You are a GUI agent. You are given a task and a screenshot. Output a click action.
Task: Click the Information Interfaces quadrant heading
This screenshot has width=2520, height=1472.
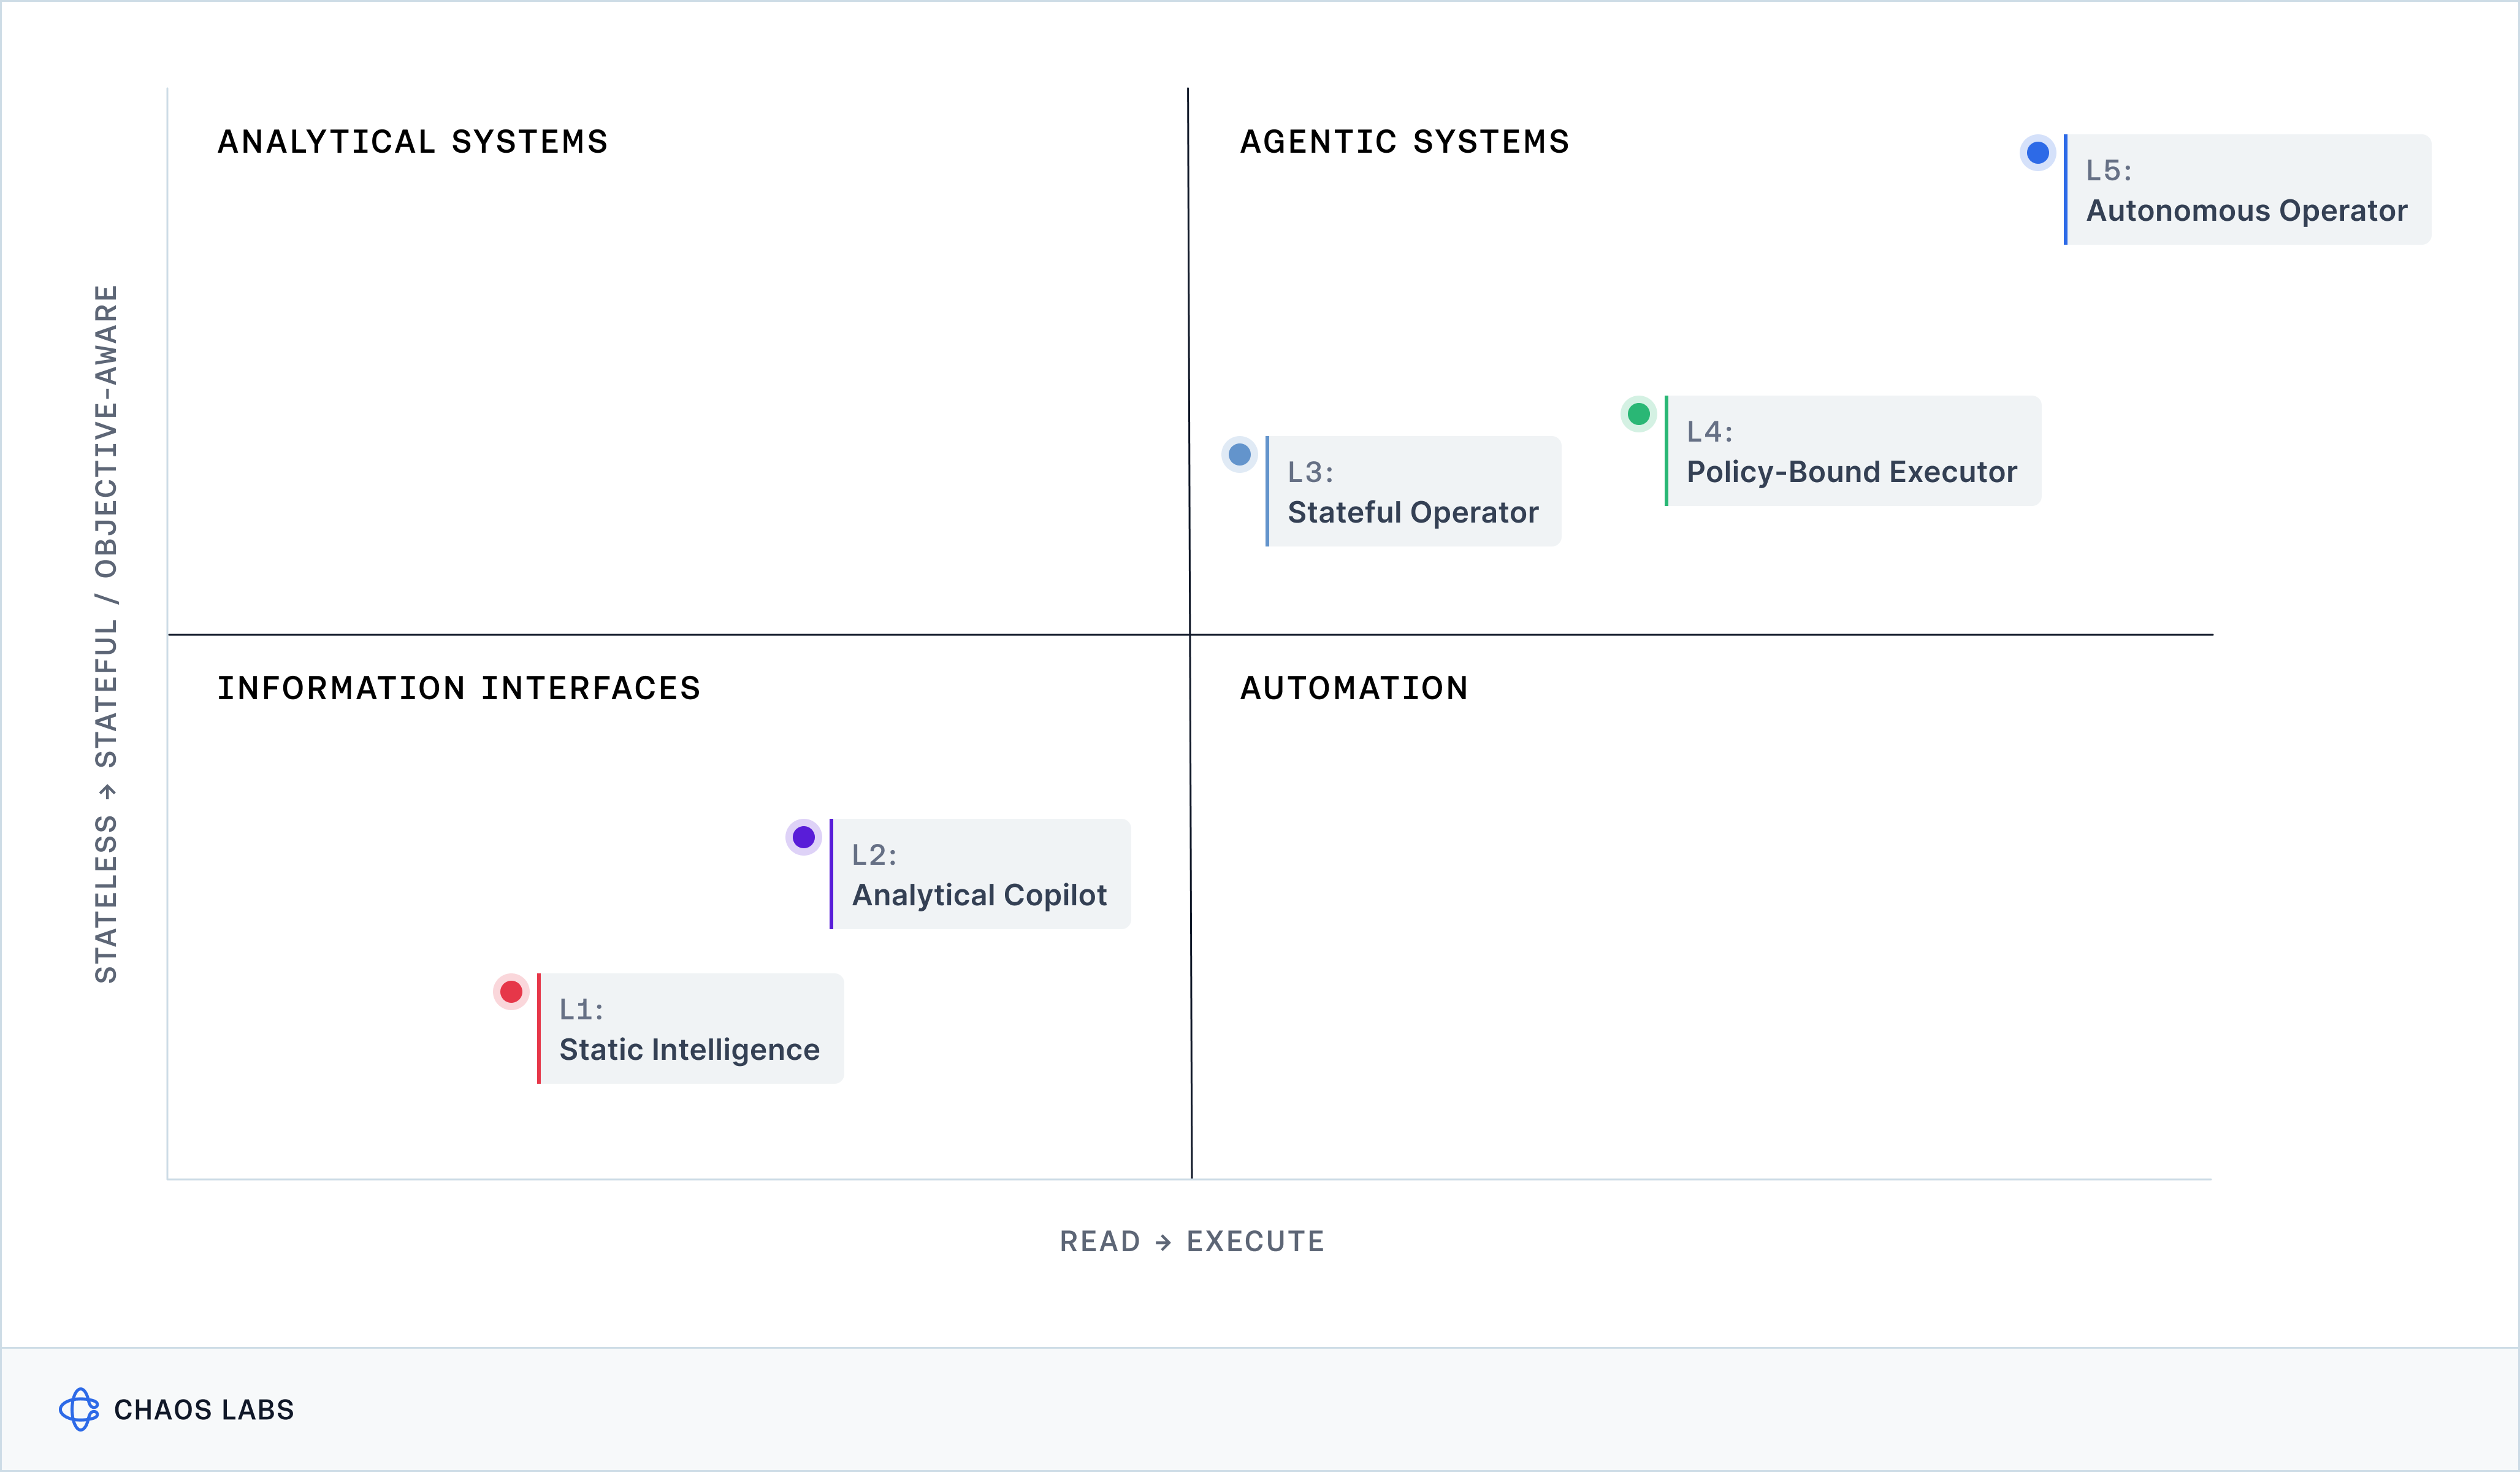[459, 689]
